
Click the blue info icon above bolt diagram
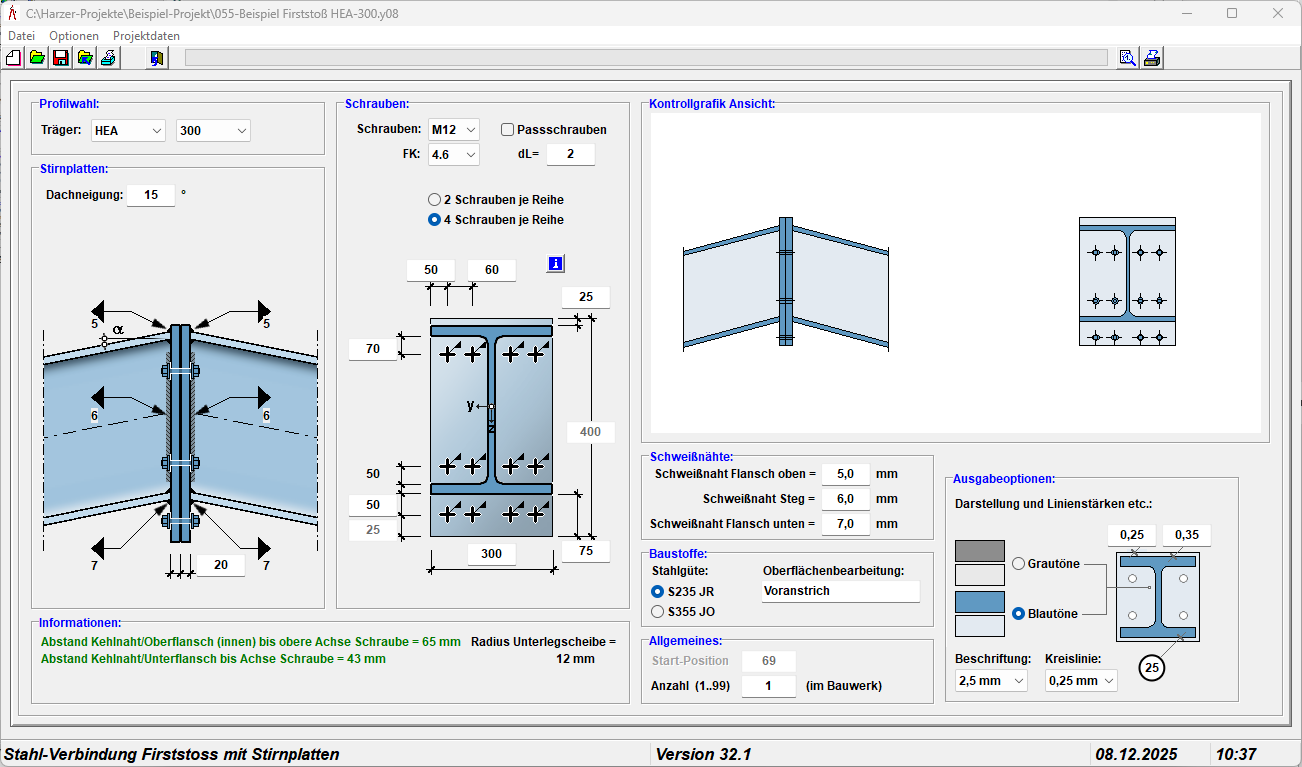[x=556, y=264]
